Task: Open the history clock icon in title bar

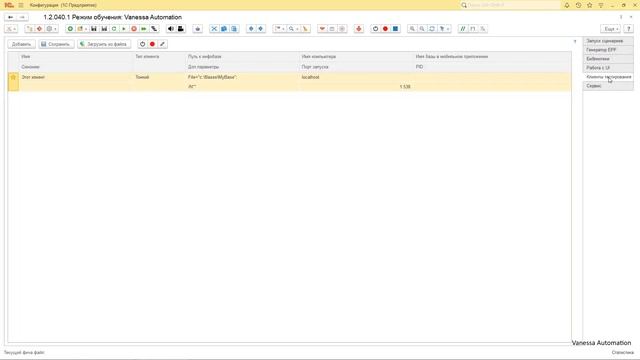Action: coord(578,5)
